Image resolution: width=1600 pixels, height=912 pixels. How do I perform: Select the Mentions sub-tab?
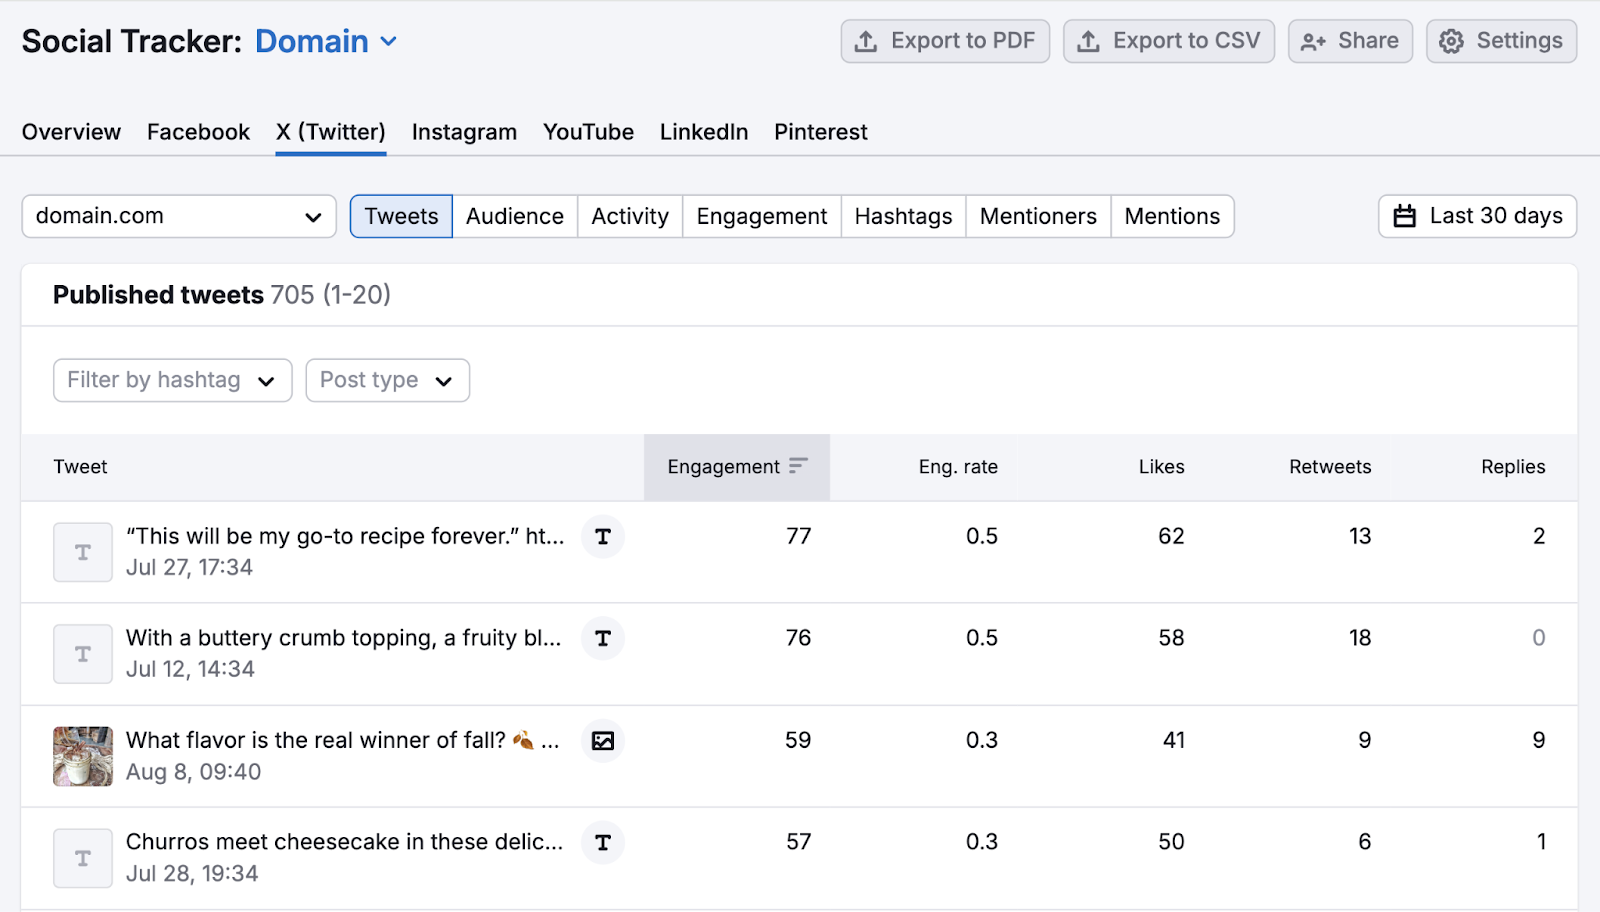pyautogui.click(x=1172, y=216)
